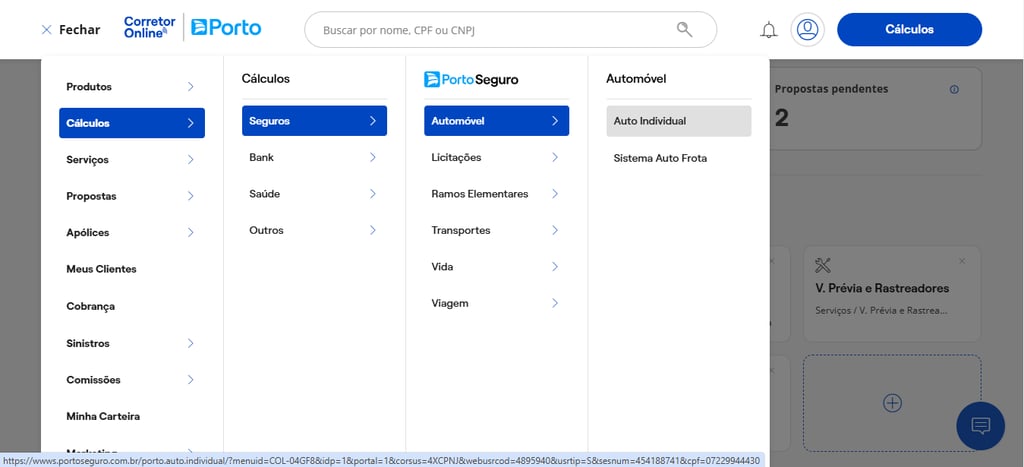Viewport: 1024px width, 467px height.
Task: Expand Bank submenu
Action: coord(314,157)
